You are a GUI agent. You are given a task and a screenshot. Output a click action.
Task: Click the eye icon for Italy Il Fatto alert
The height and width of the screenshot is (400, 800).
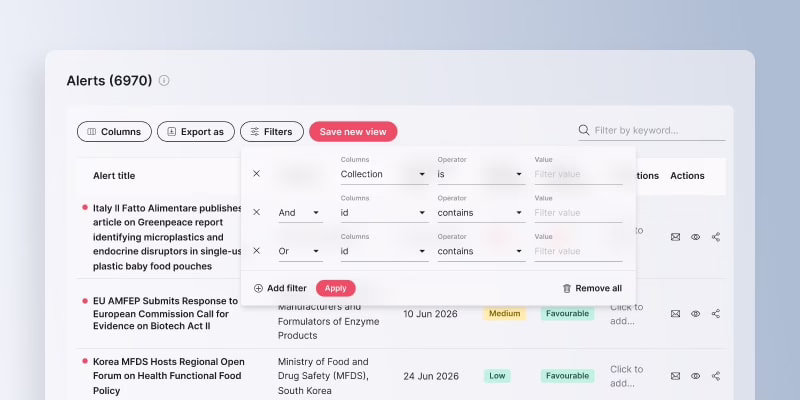(x=695, y=237)
